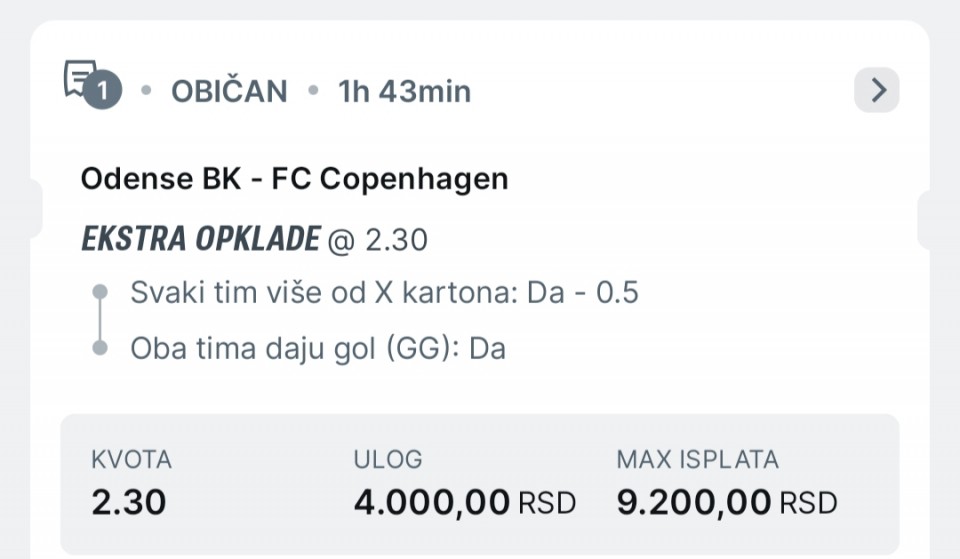This screenshot has width=960, height=559.
Task: Click the MAX ISPLATA label
Action: click(x=697, y=460)
